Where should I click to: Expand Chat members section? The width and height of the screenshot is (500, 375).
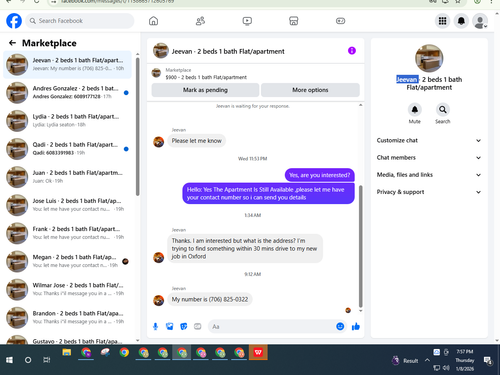point(429,158)
